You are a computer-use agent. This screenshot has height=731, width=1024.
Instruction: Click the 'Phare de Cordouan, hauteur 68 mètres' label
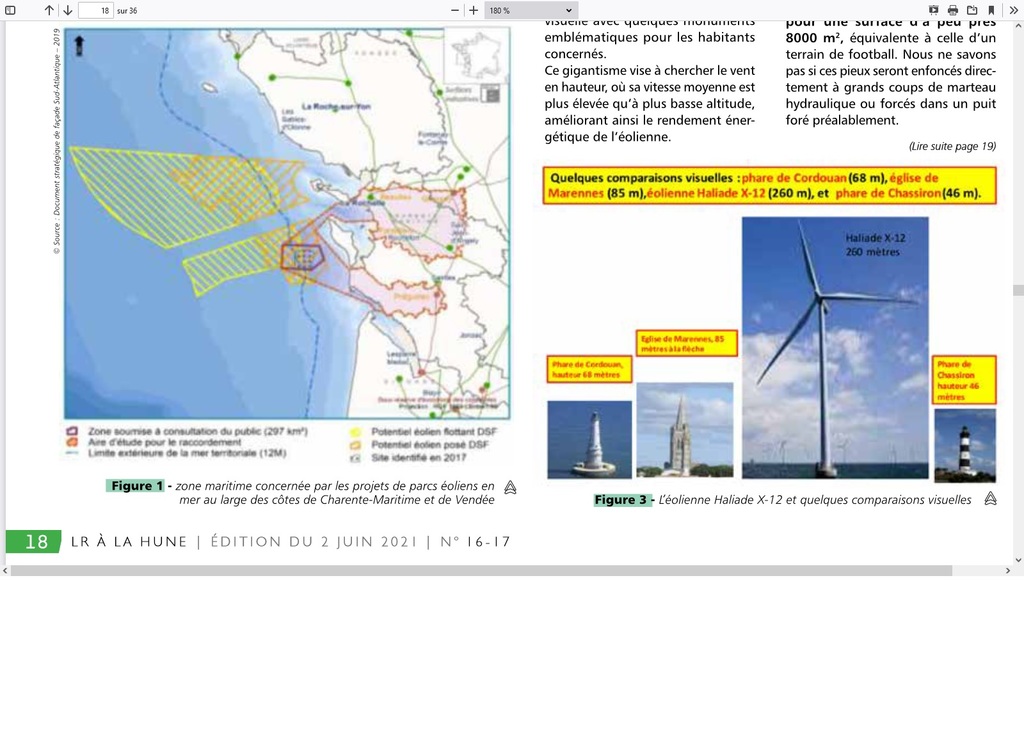click(590, 370)
